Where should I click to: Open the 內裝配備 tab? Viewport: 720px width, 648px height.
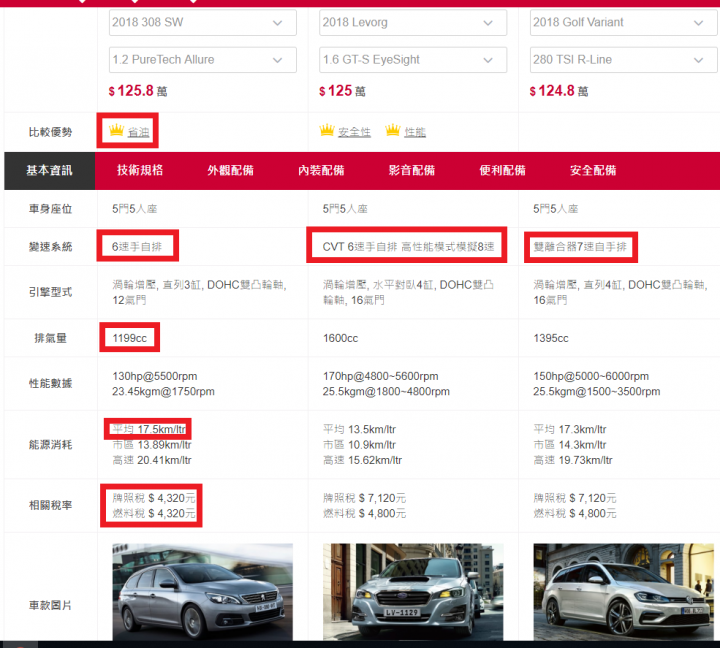pyautogui.click(x=321, y=170)
